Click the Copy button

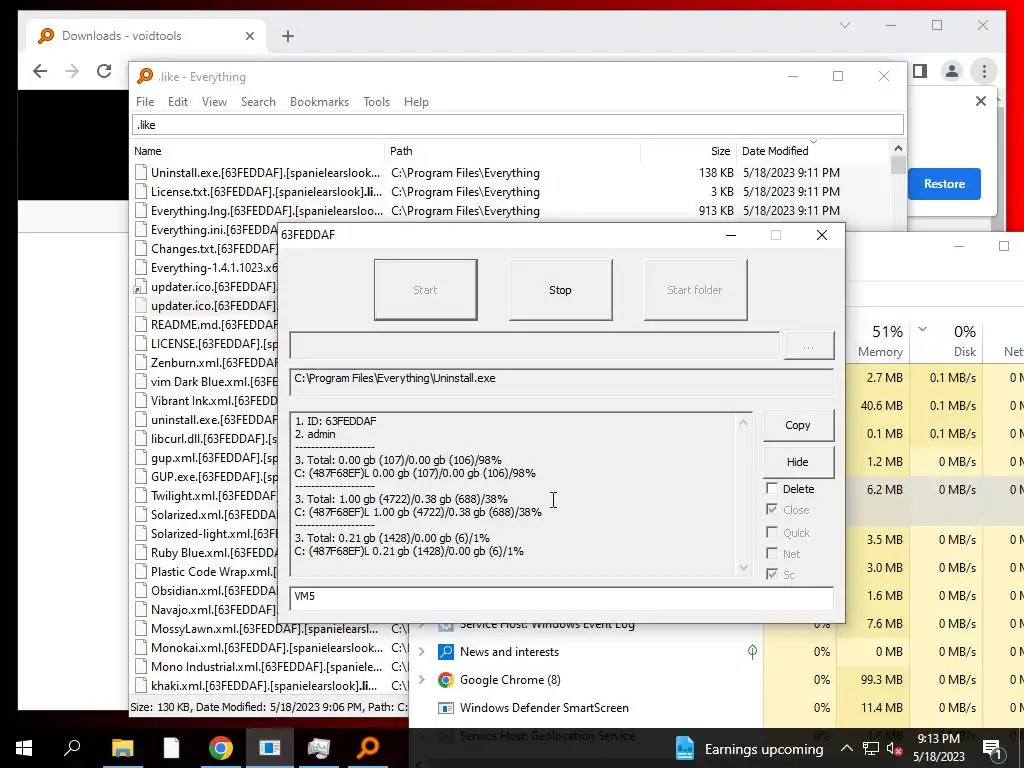(798, 425)
